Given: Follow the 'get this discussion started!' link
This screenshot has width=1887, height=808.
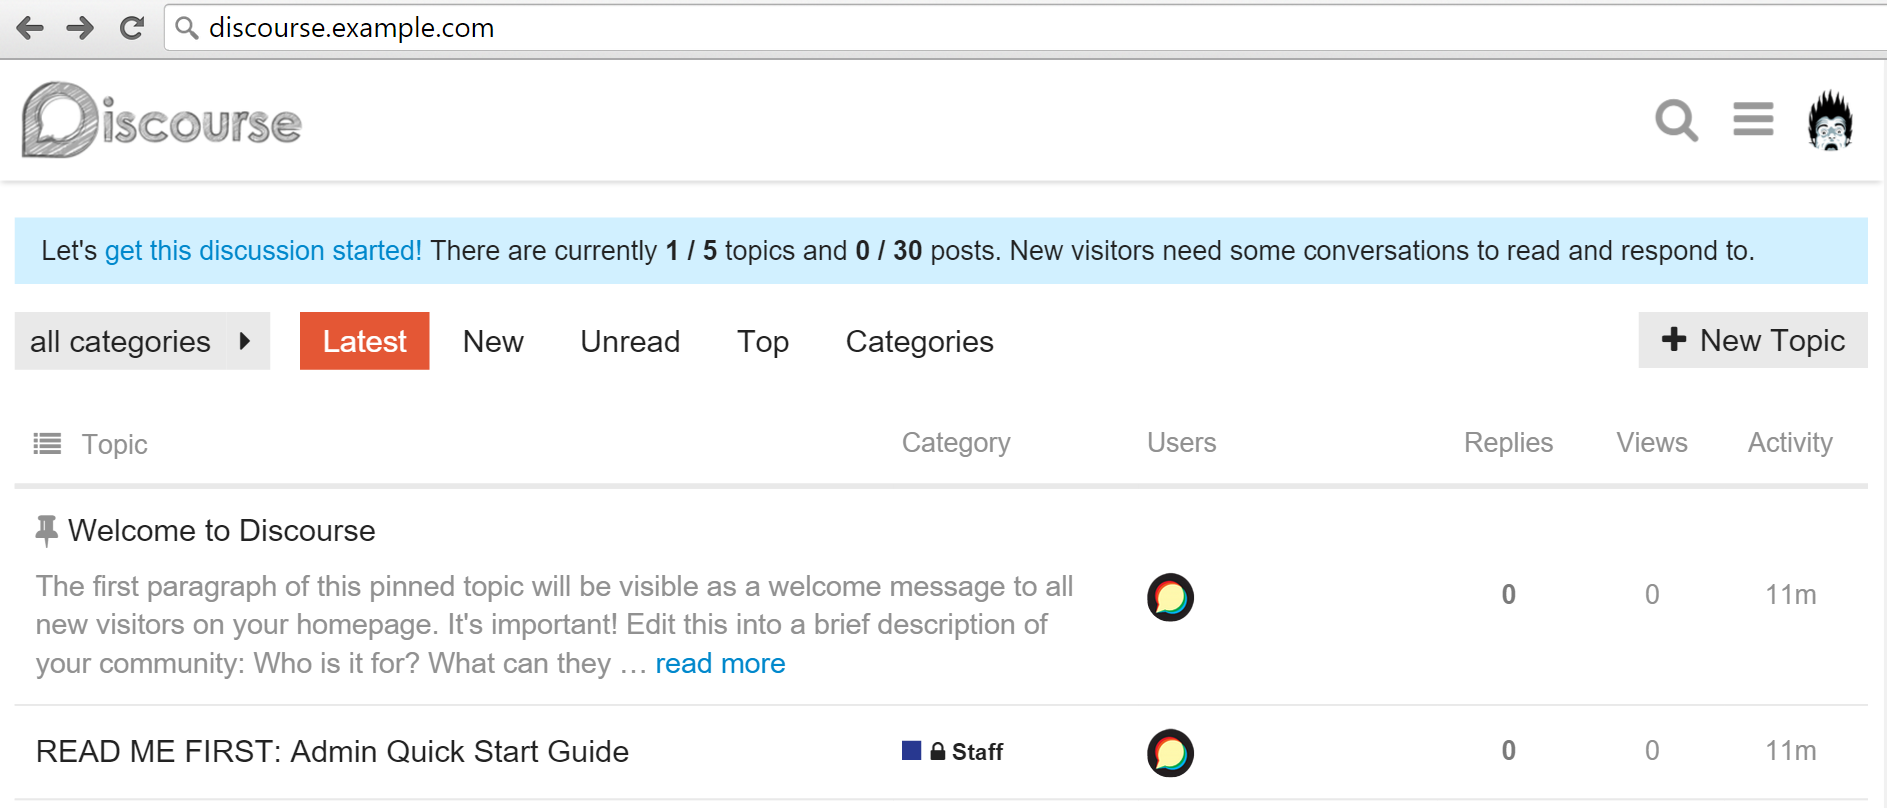Looking at the screenshot, I should pos(263,250).
